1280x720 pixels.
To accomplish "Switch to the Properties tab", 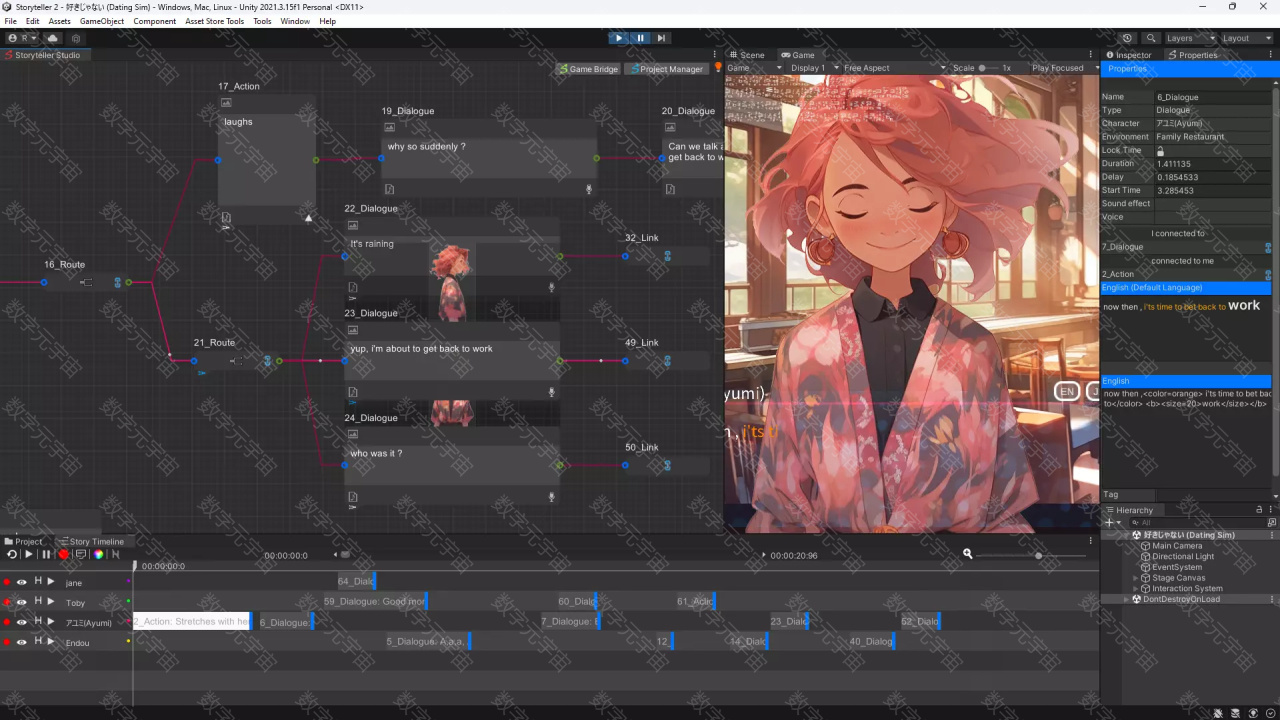I will [x=1192, y=55].
